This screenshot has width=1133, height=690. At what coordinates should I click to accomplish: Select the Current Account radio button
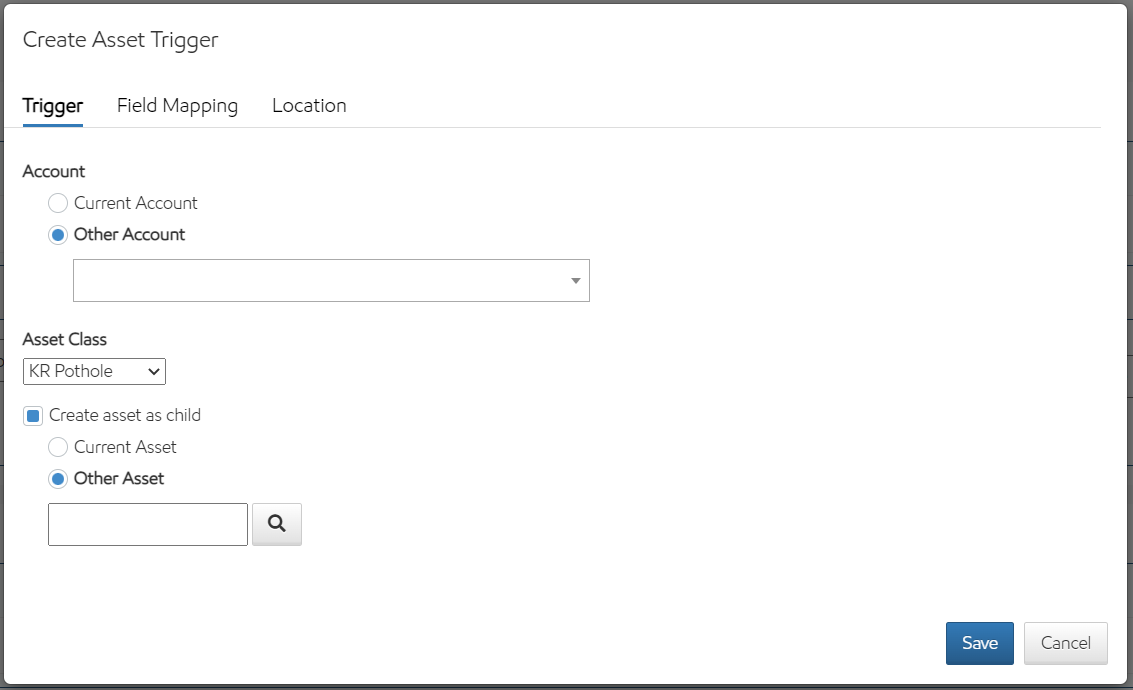pos(58,203)
